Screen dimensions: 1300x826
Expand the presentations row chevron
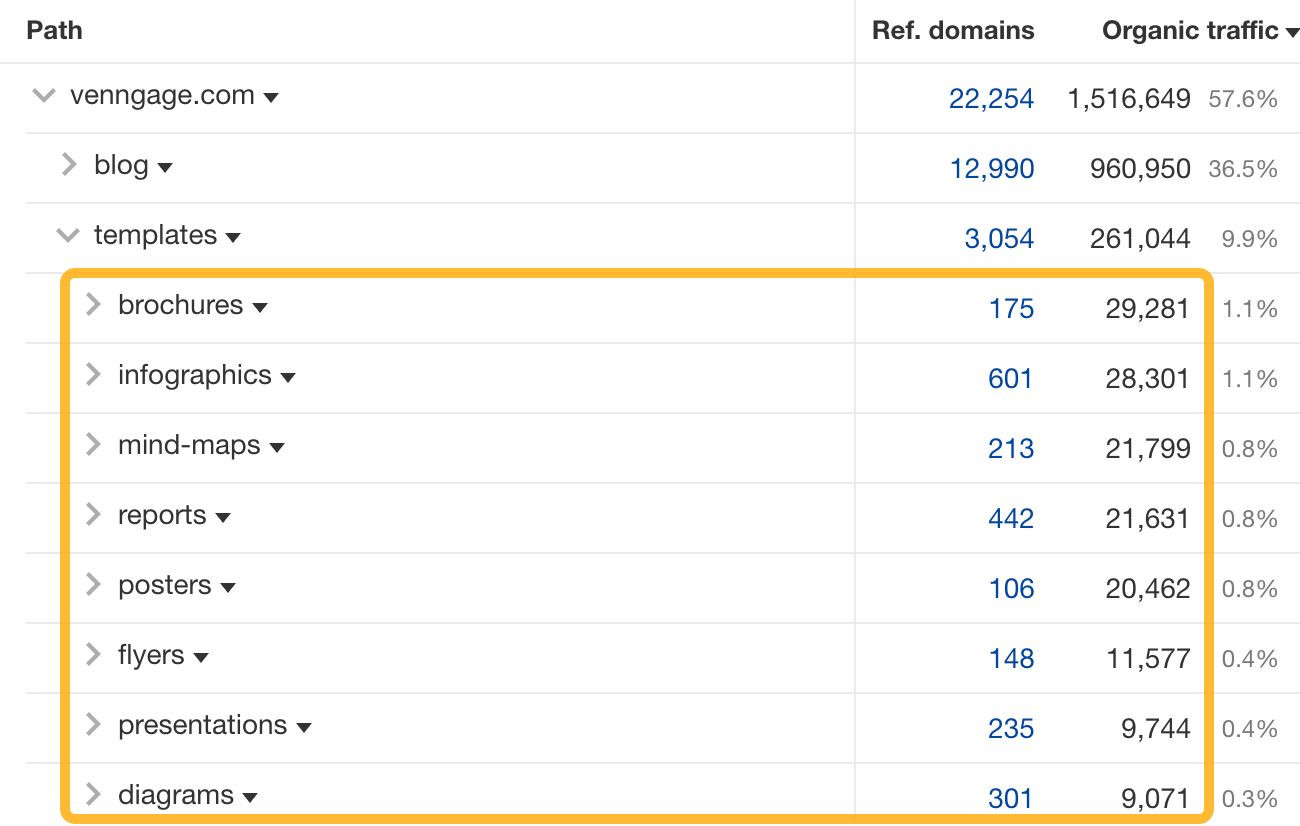tap(91, 725)
